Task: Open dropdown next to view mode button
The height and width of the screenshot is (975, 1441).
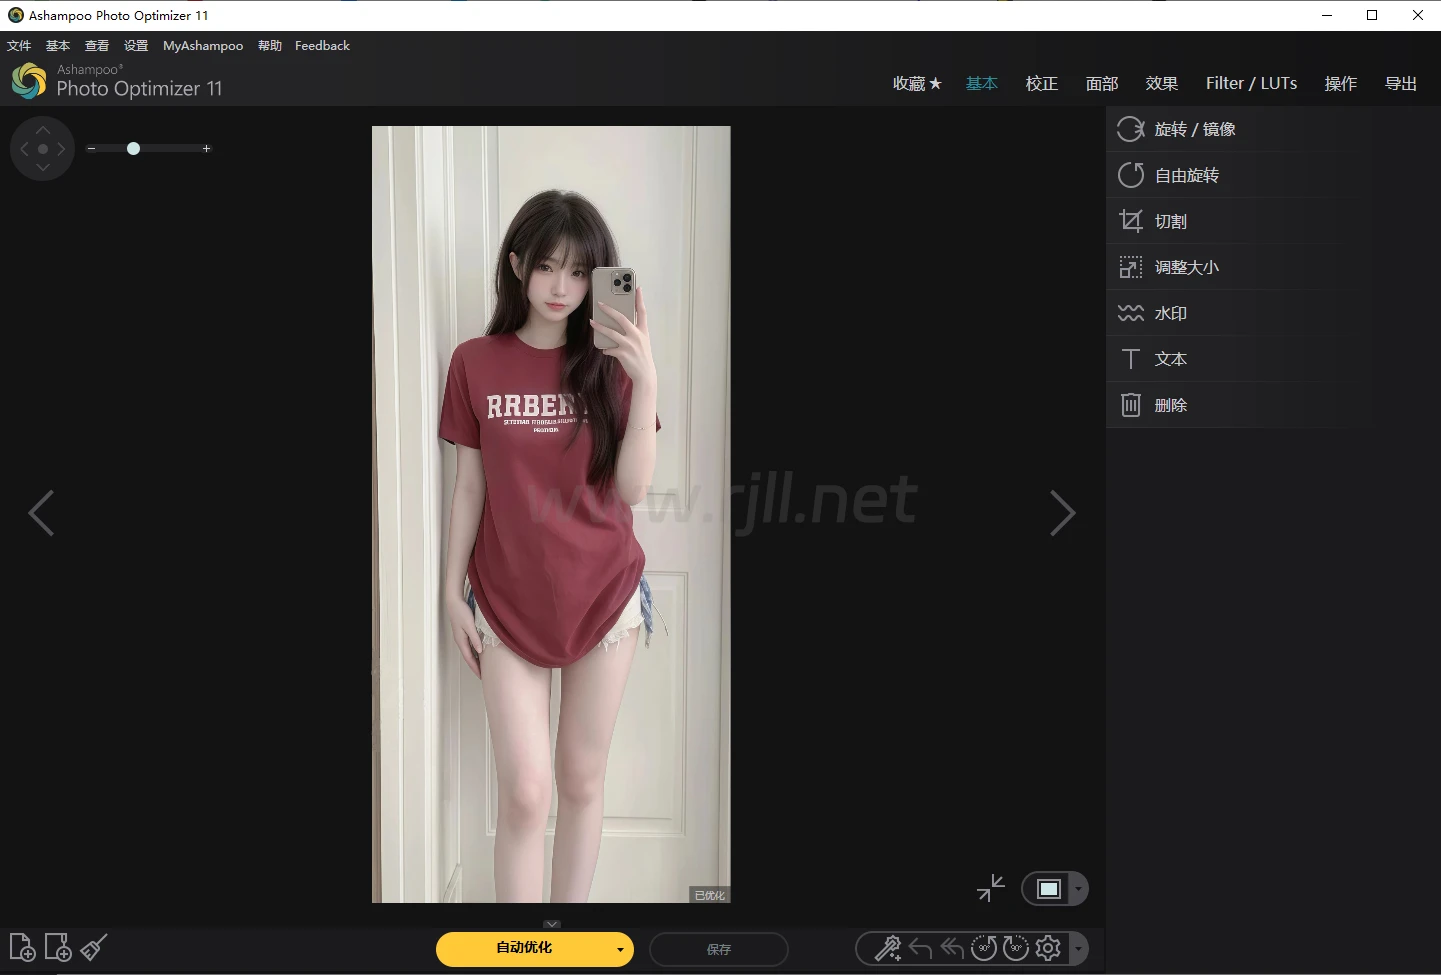Action: point(1078,889)
